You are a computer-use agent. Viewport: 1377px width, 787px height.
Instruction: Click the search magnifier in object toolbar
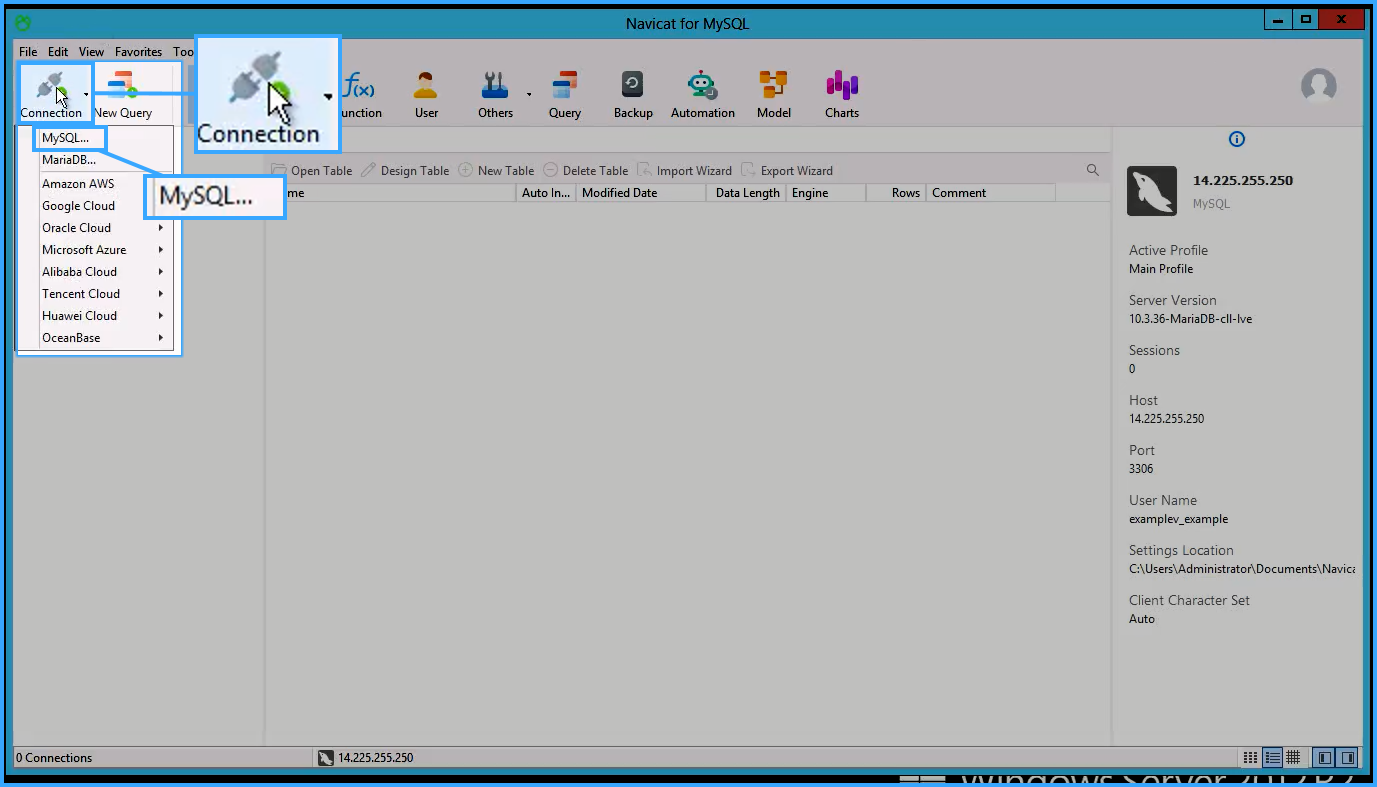[x=1092, y=170]
